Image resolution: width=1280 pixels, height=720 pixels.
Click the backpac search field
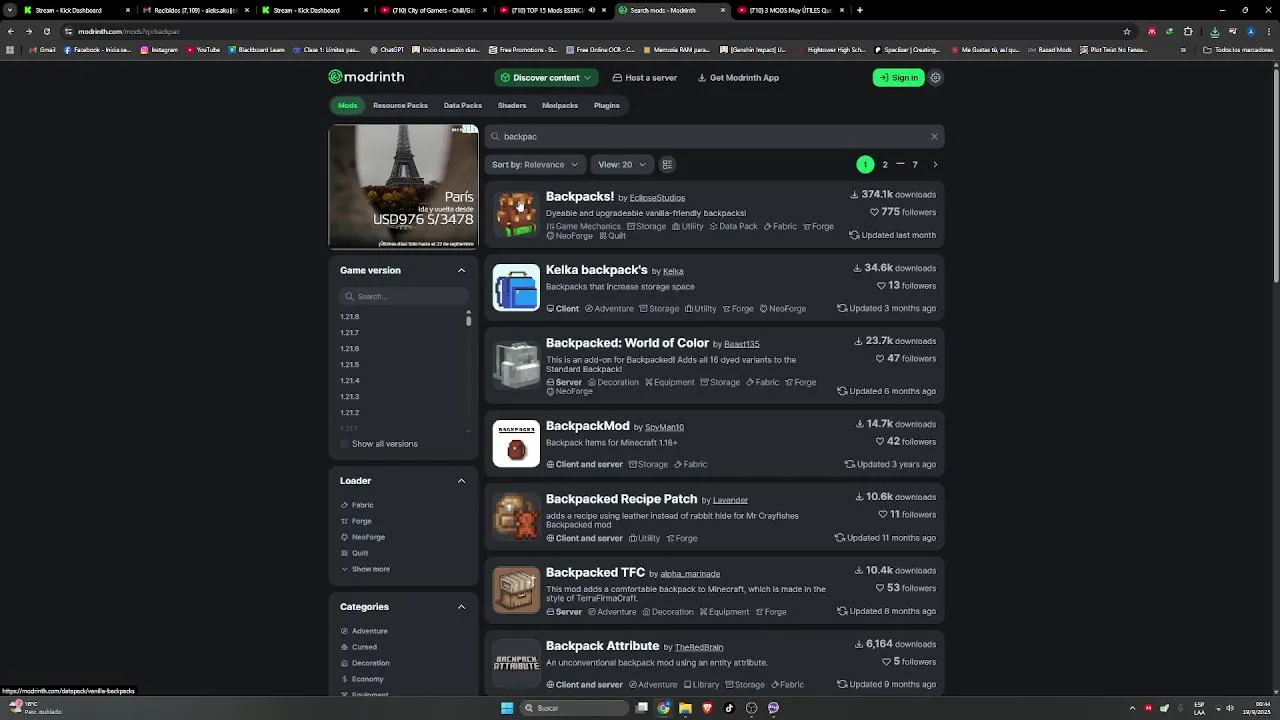[x=714, y=136]
